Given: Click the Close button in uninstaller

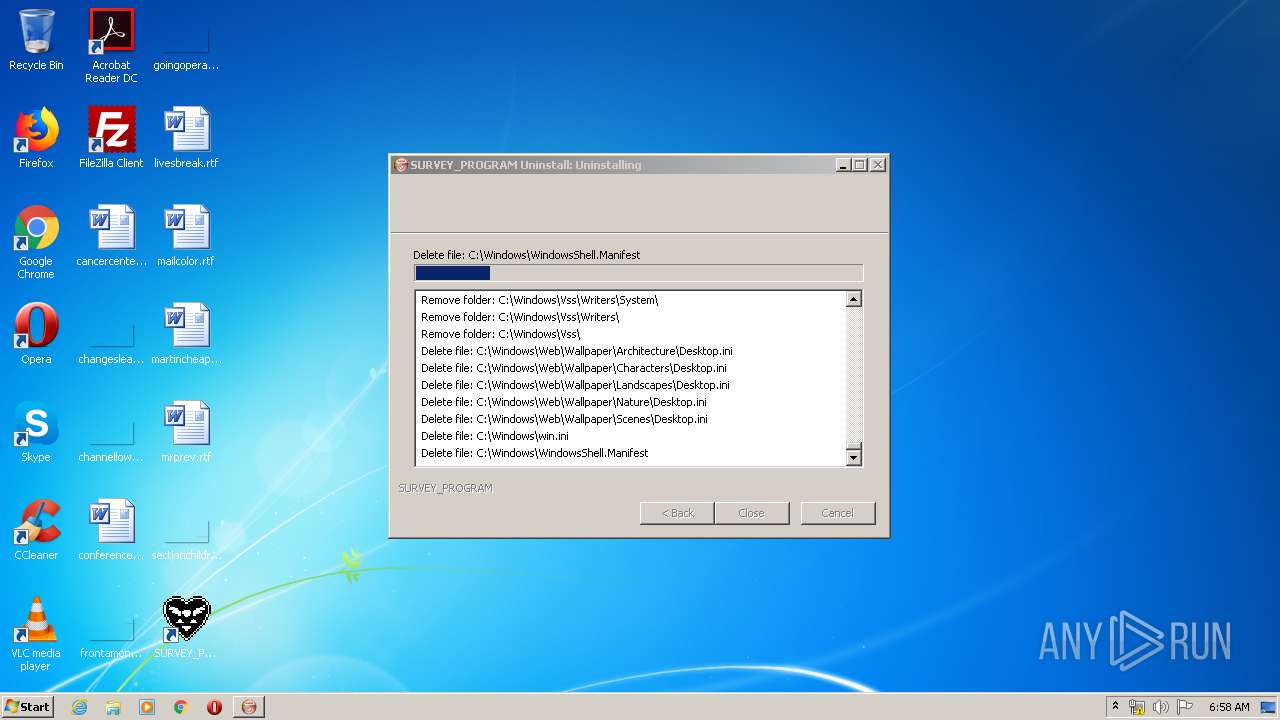Looking at the screenshot, I should (751, 513).
